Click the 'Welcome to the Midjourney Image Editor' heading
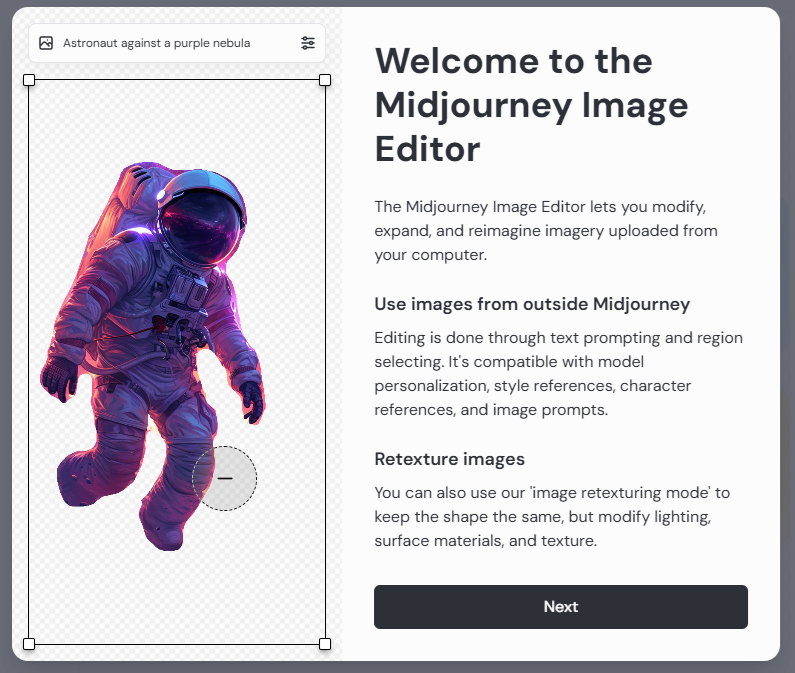 click(531, 105)
